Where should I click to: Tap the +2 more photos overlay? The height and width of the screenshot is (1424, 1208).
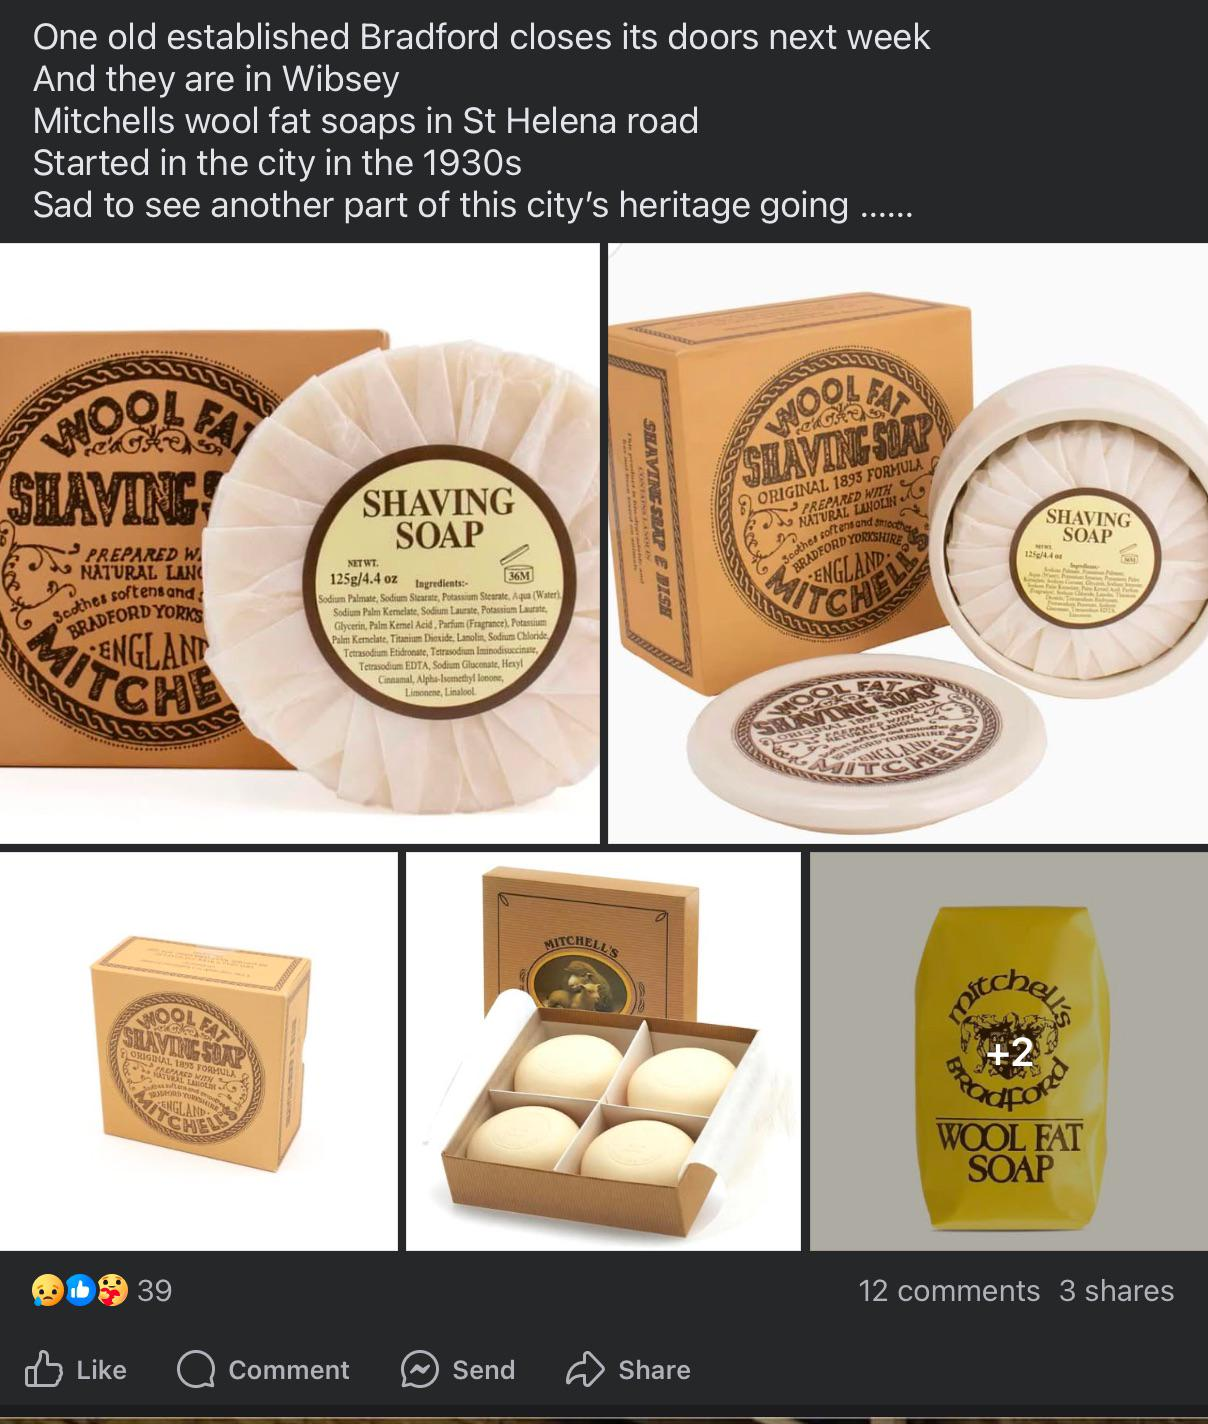tap(1008, 1052)
